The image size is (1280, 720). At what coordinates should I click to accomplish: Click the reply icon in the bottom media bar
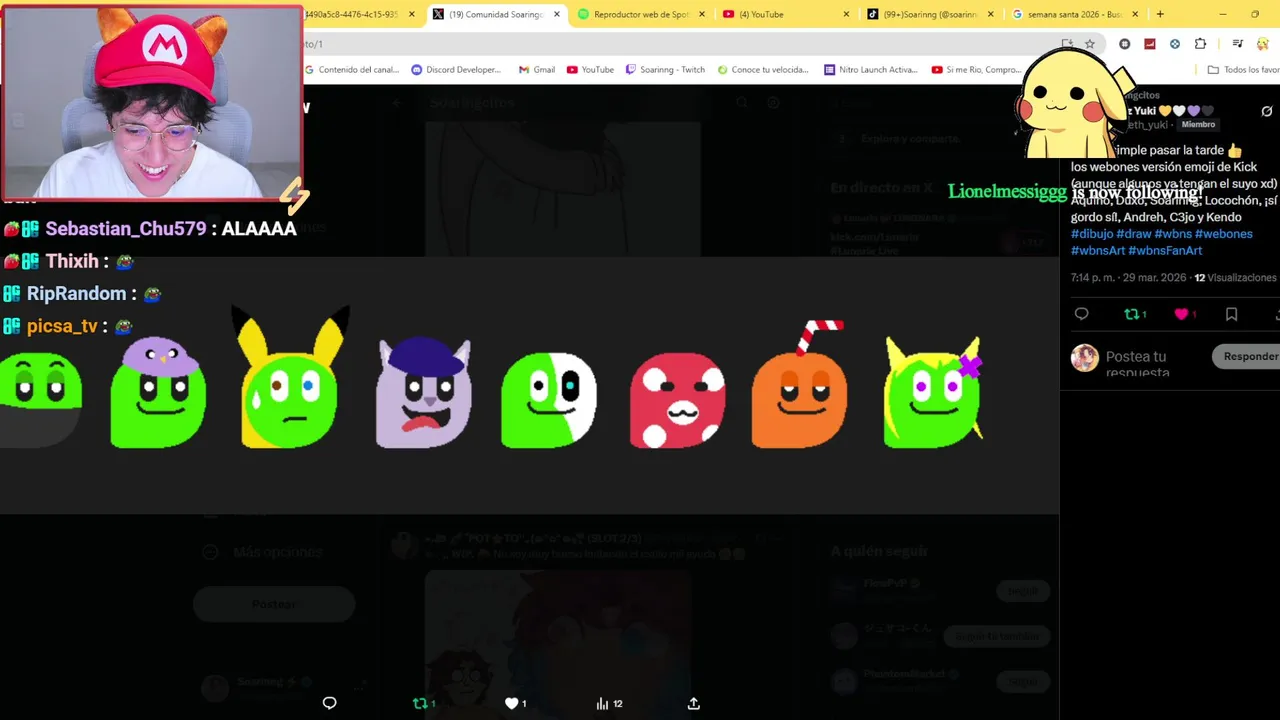(329, 703)
